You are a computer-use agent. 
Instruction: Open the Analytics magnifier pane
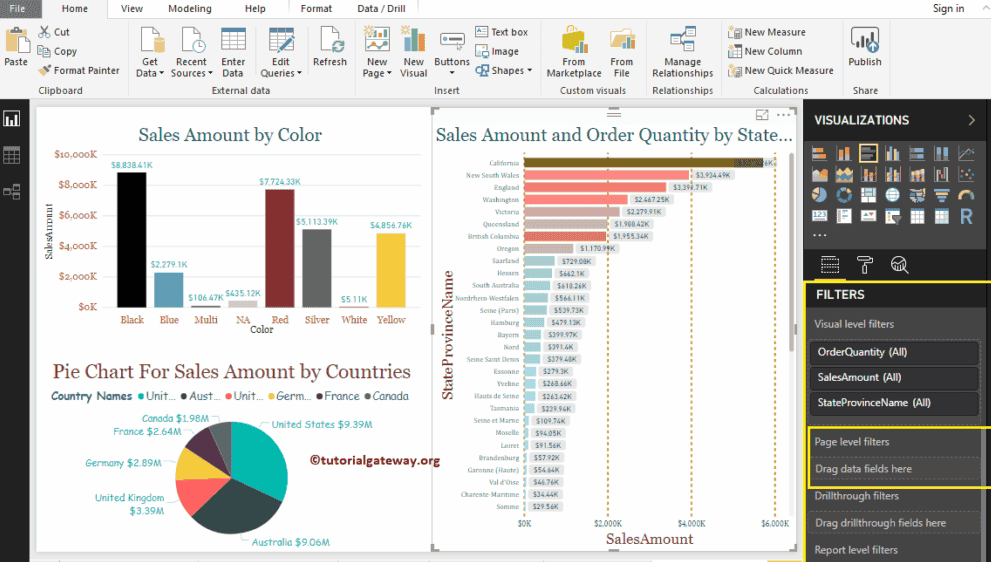(x=899, y=264)
